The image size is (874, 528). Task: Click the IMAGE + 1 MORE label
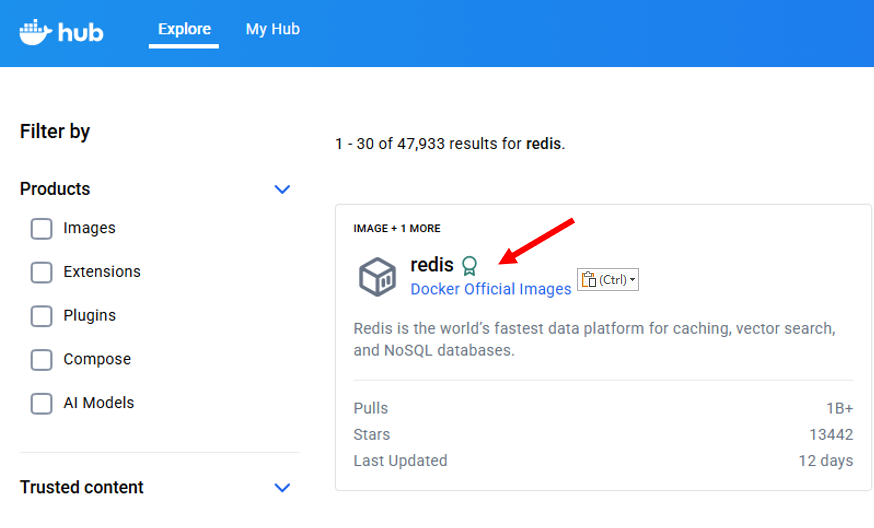coord(397,228)
